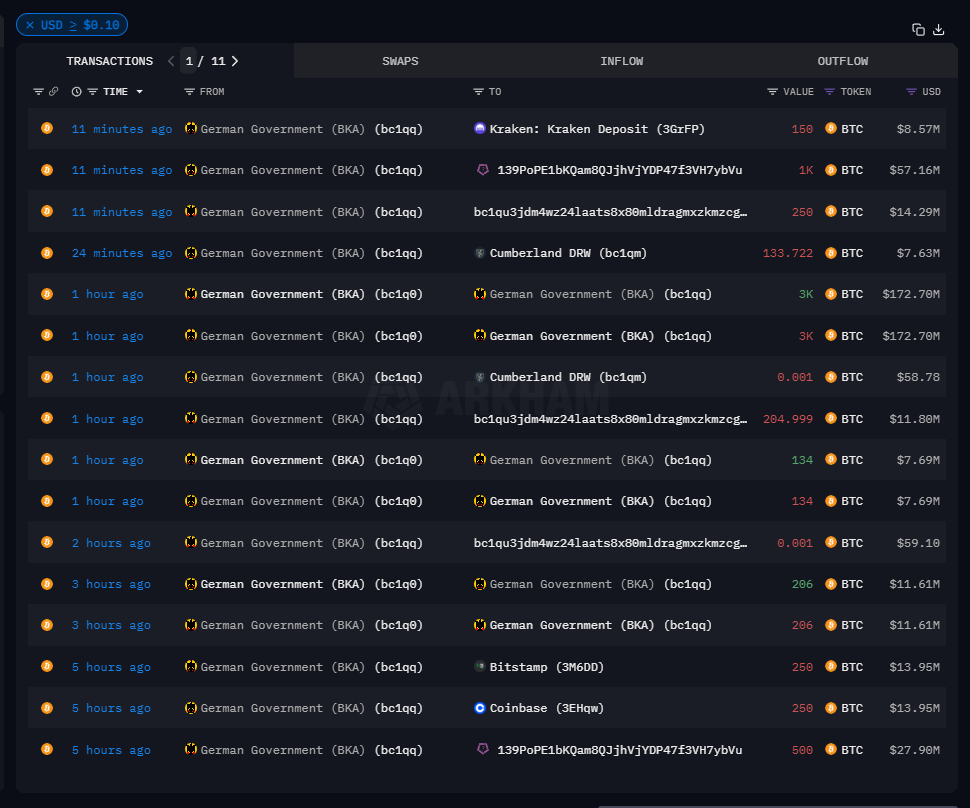Switch to the SWAPS tab
Image resolution: width=970 pixels, height=808 pixels.
(400, 61)
